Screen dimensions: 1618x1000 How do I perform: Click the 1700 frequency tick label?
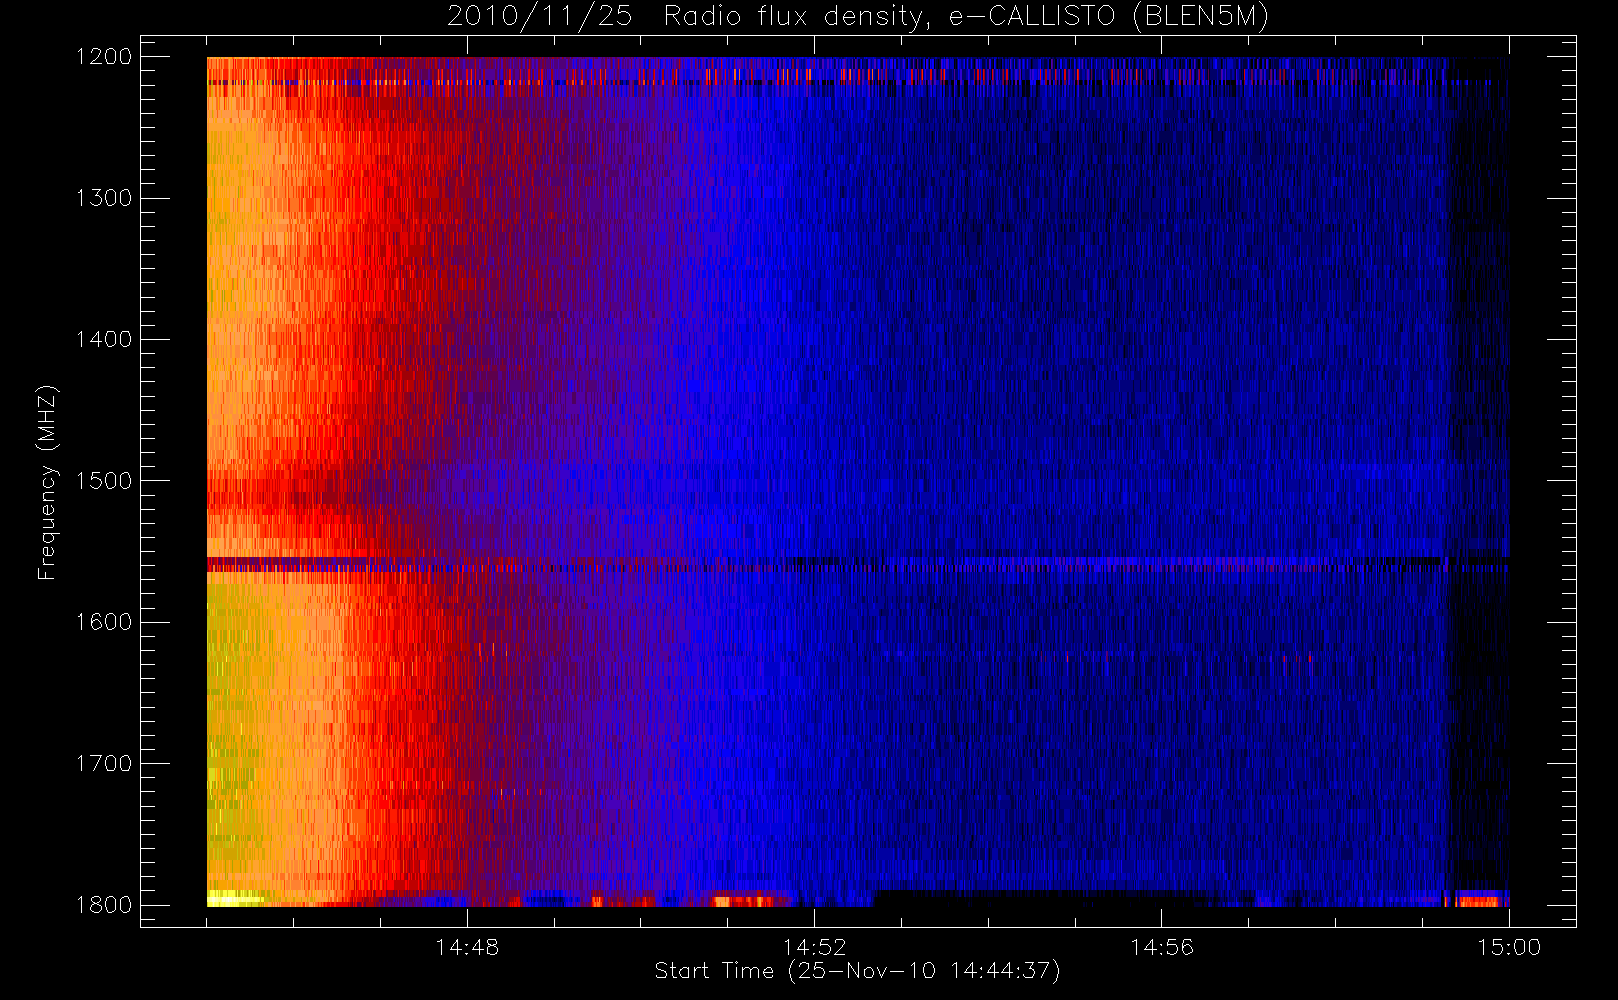(104, 763)
